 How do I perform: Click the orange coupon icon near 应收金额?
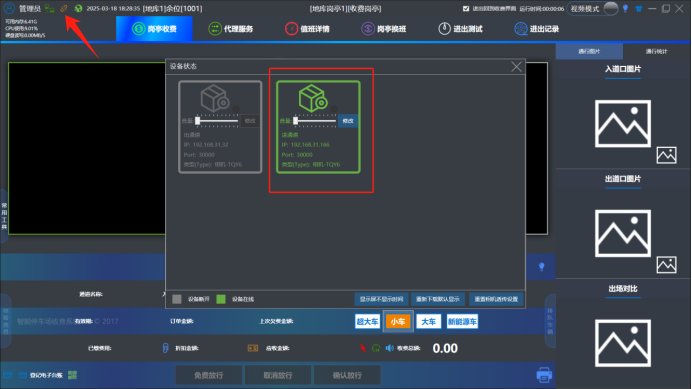coord(253,348)
